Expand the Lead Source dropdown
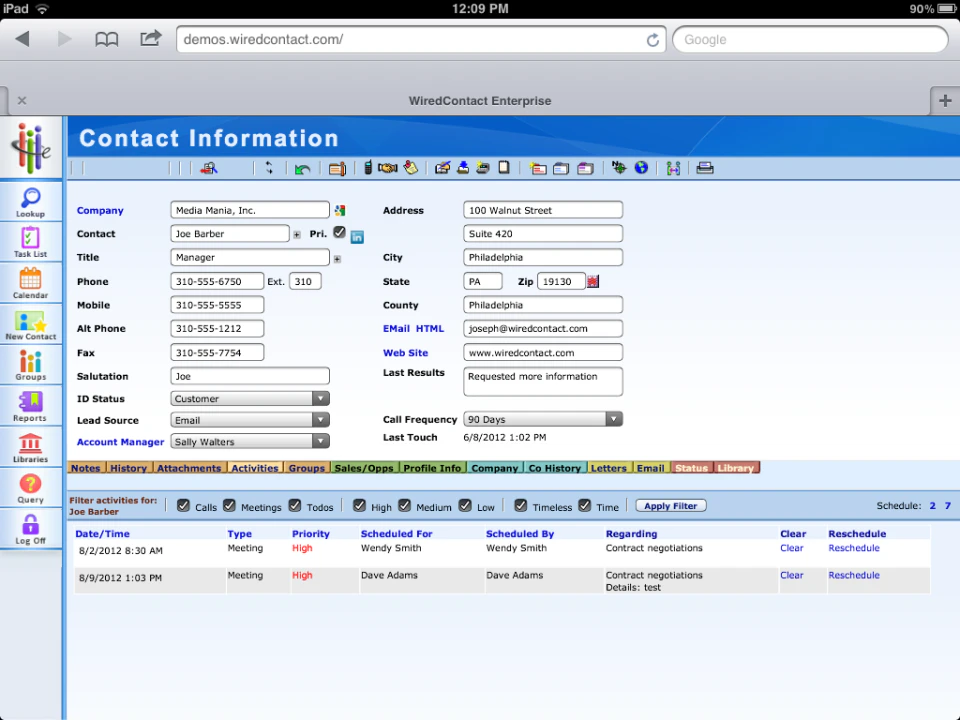 319,420
